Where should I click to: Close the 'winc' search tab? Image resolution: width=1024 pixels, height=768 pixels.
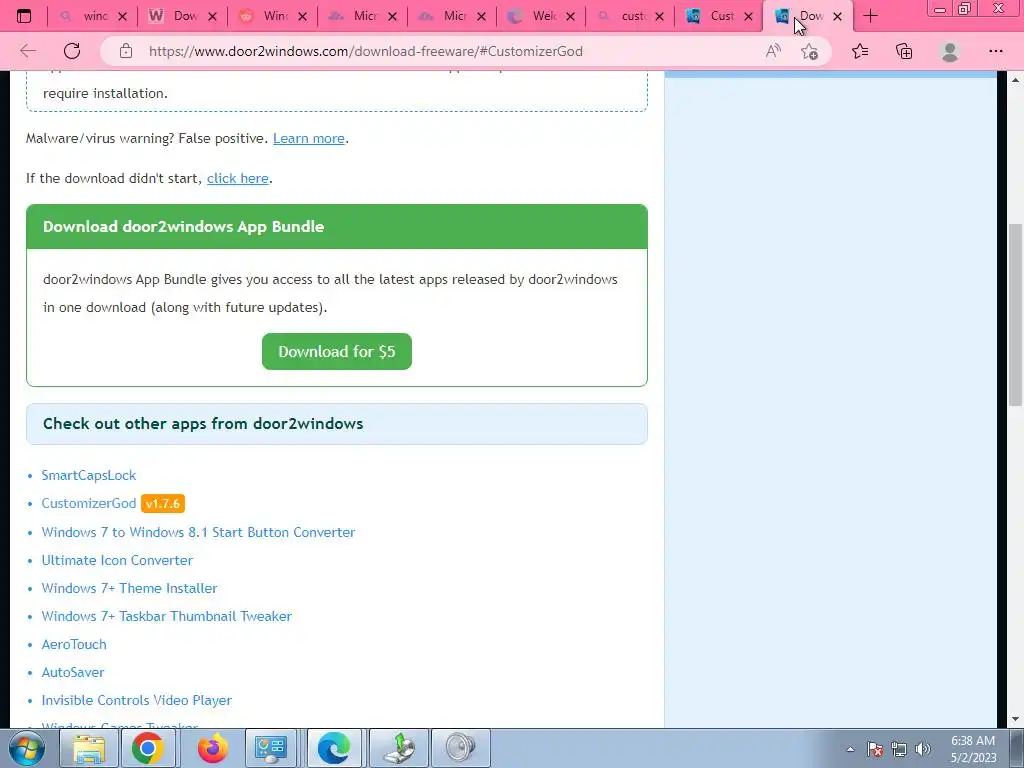(x=122, y=16)
